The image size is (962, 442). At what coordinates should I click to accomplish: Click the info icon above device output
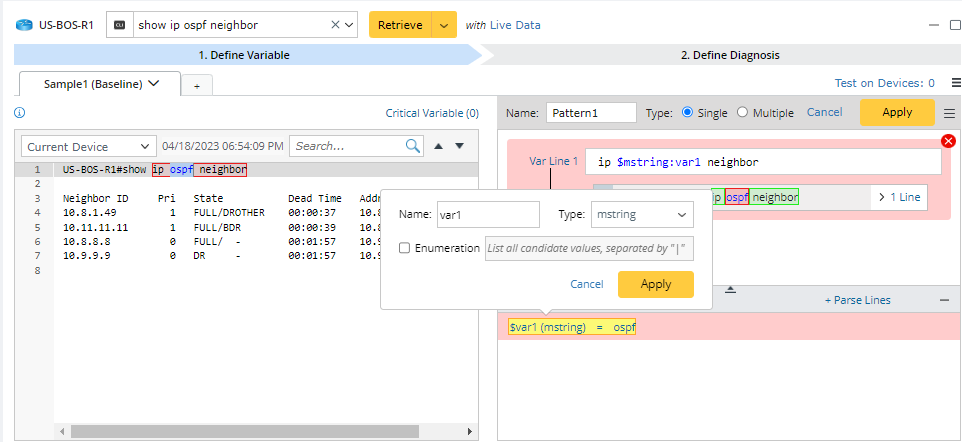point(20,113)
